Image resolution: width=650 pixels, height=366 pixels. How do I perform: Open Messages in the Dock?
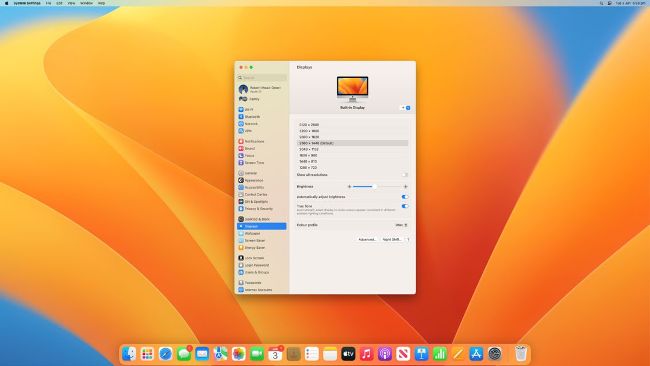click(x=184, y=354)
